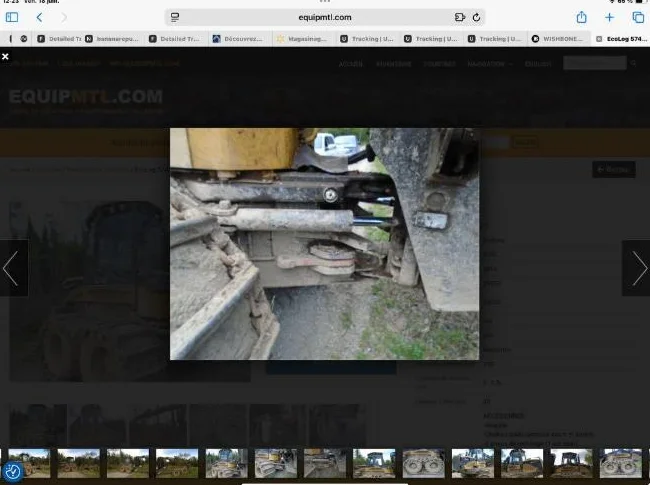The image size is (650, 485).
Task: Open the extensions icon in the address bar
Action: click(460, 17)
